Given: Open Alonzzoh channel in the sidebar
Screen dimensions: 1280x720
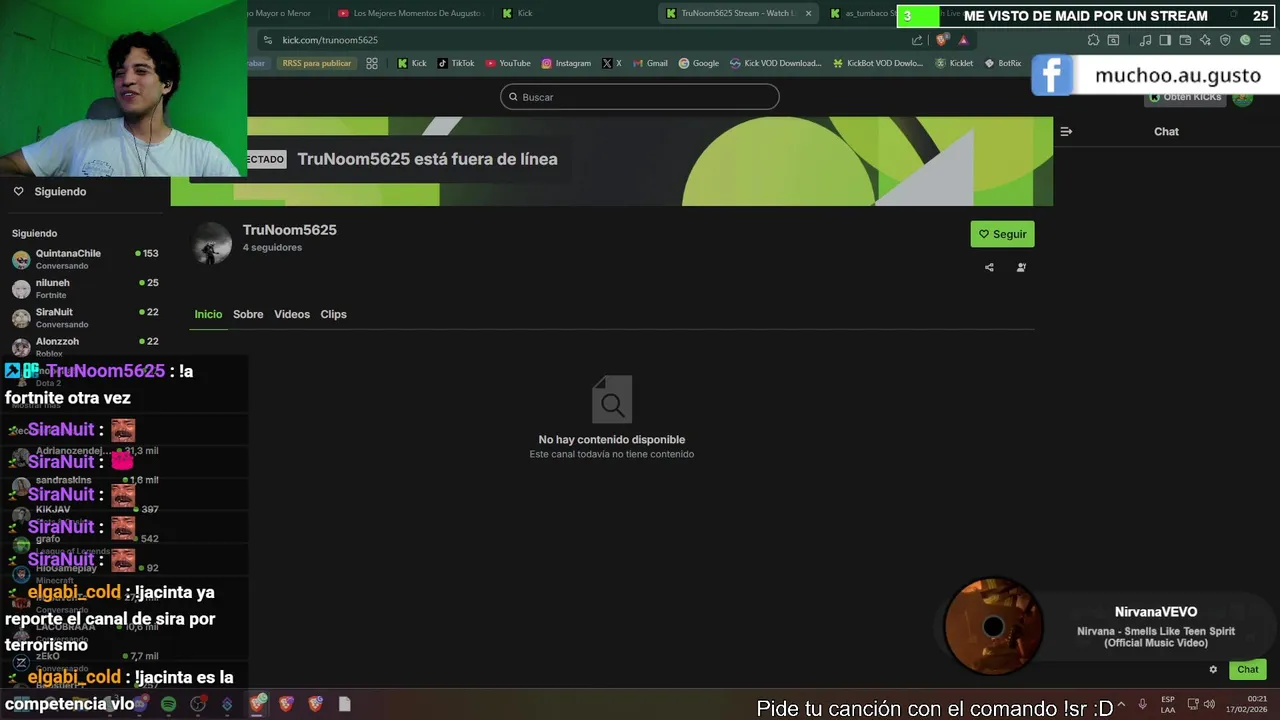Looking at the screenshot, I should 85,347.
